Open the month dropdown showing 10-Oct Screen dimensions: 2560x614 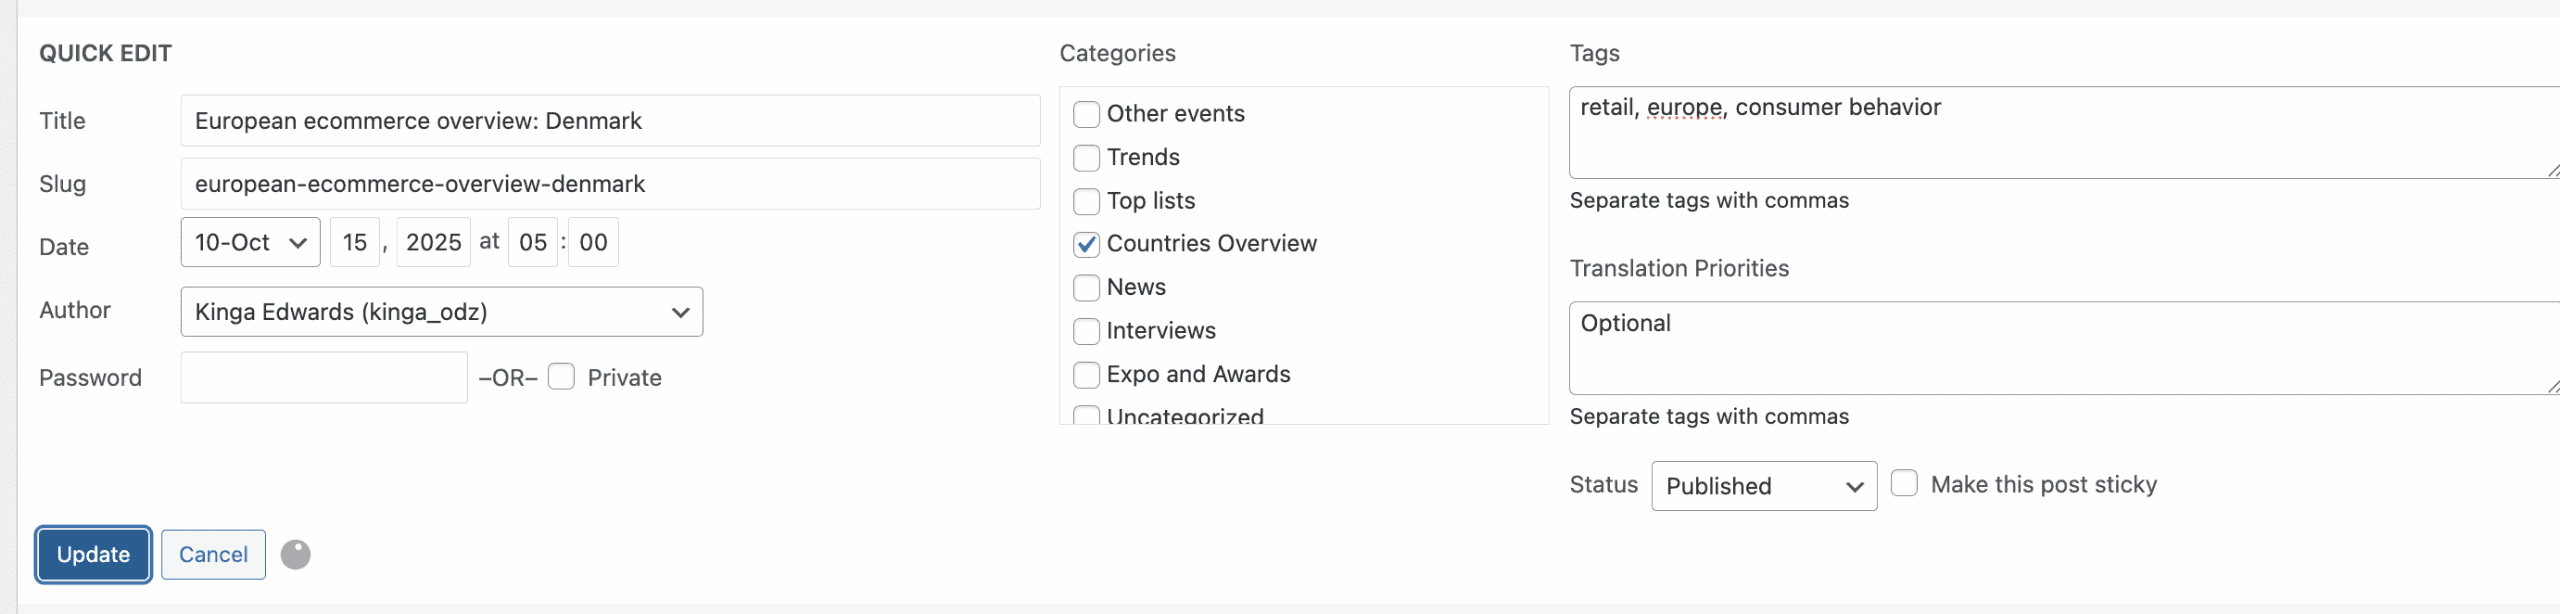click(x=250, y=242)
